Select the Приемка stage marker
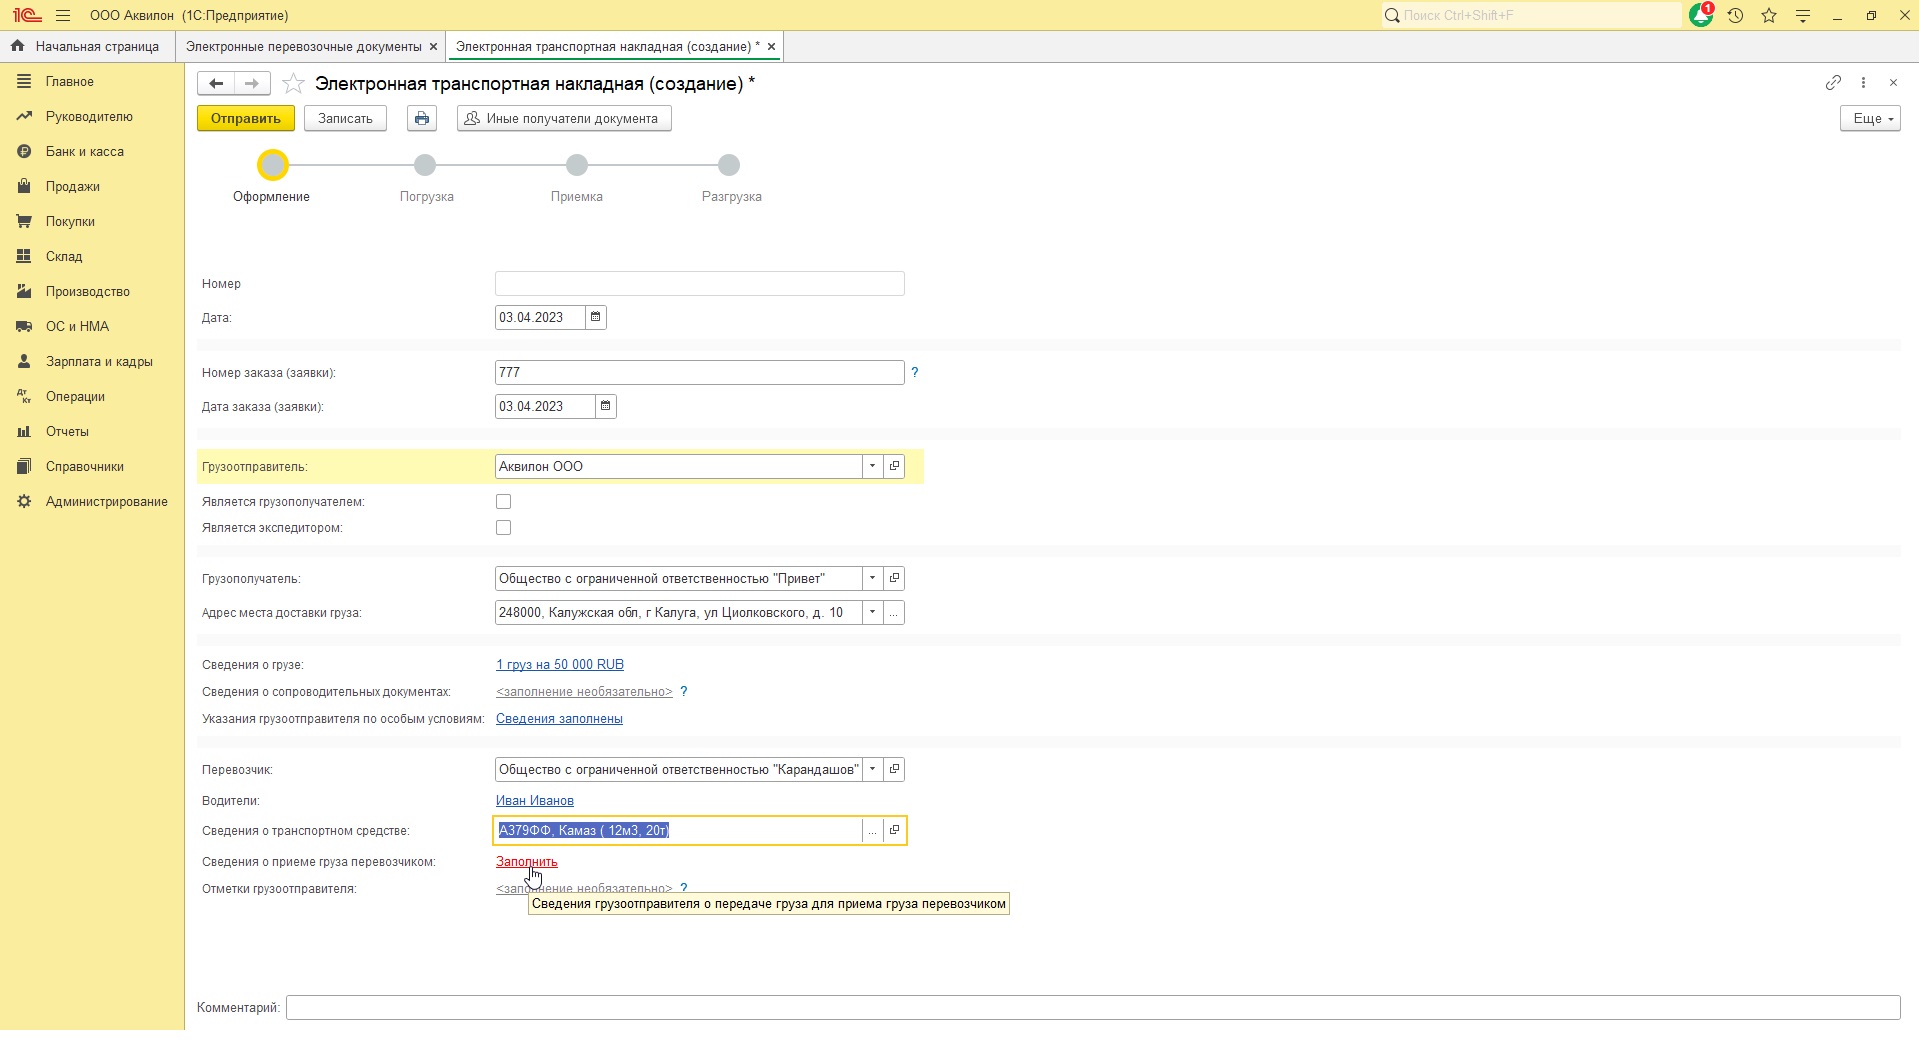Image resolution: width=1919 pixels, height=1063 pixels. (x=577, y=165)
